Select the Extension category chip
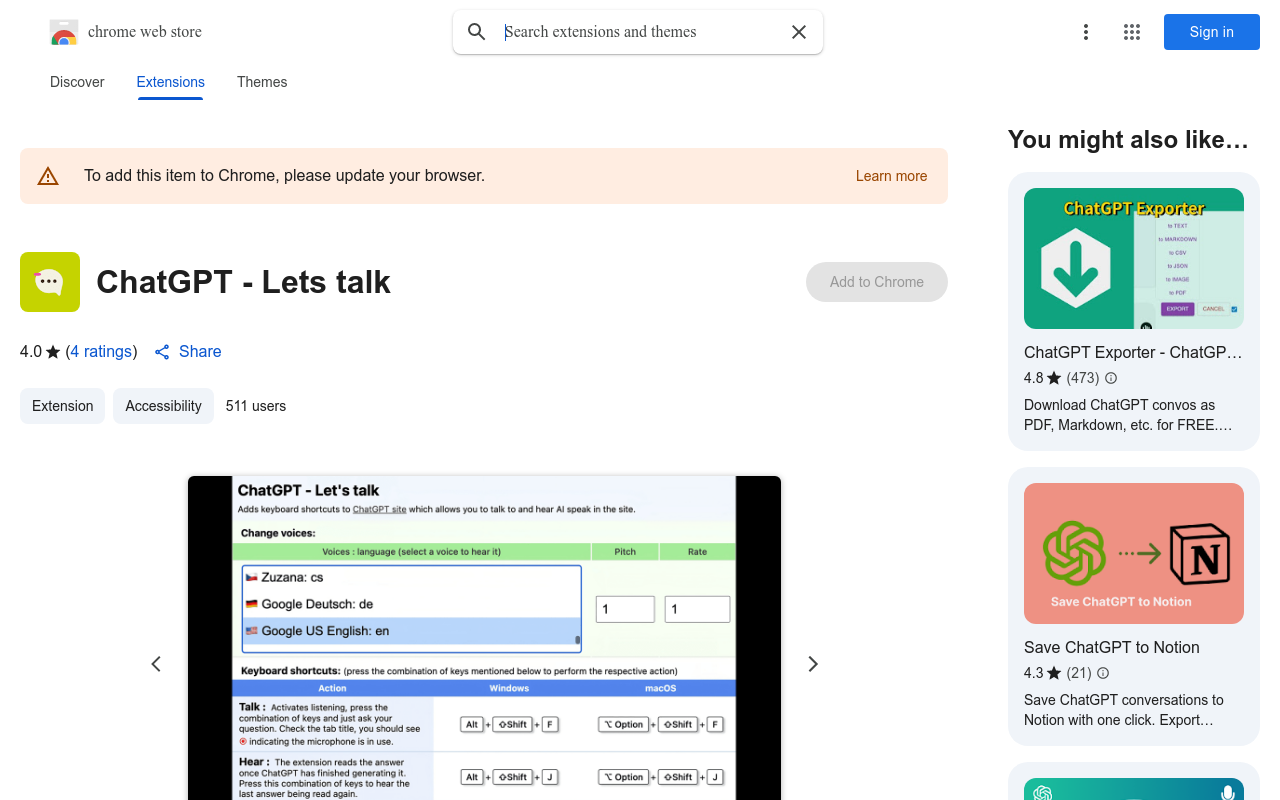Screen dimensions: 1280x800 [x=62, y=406]
